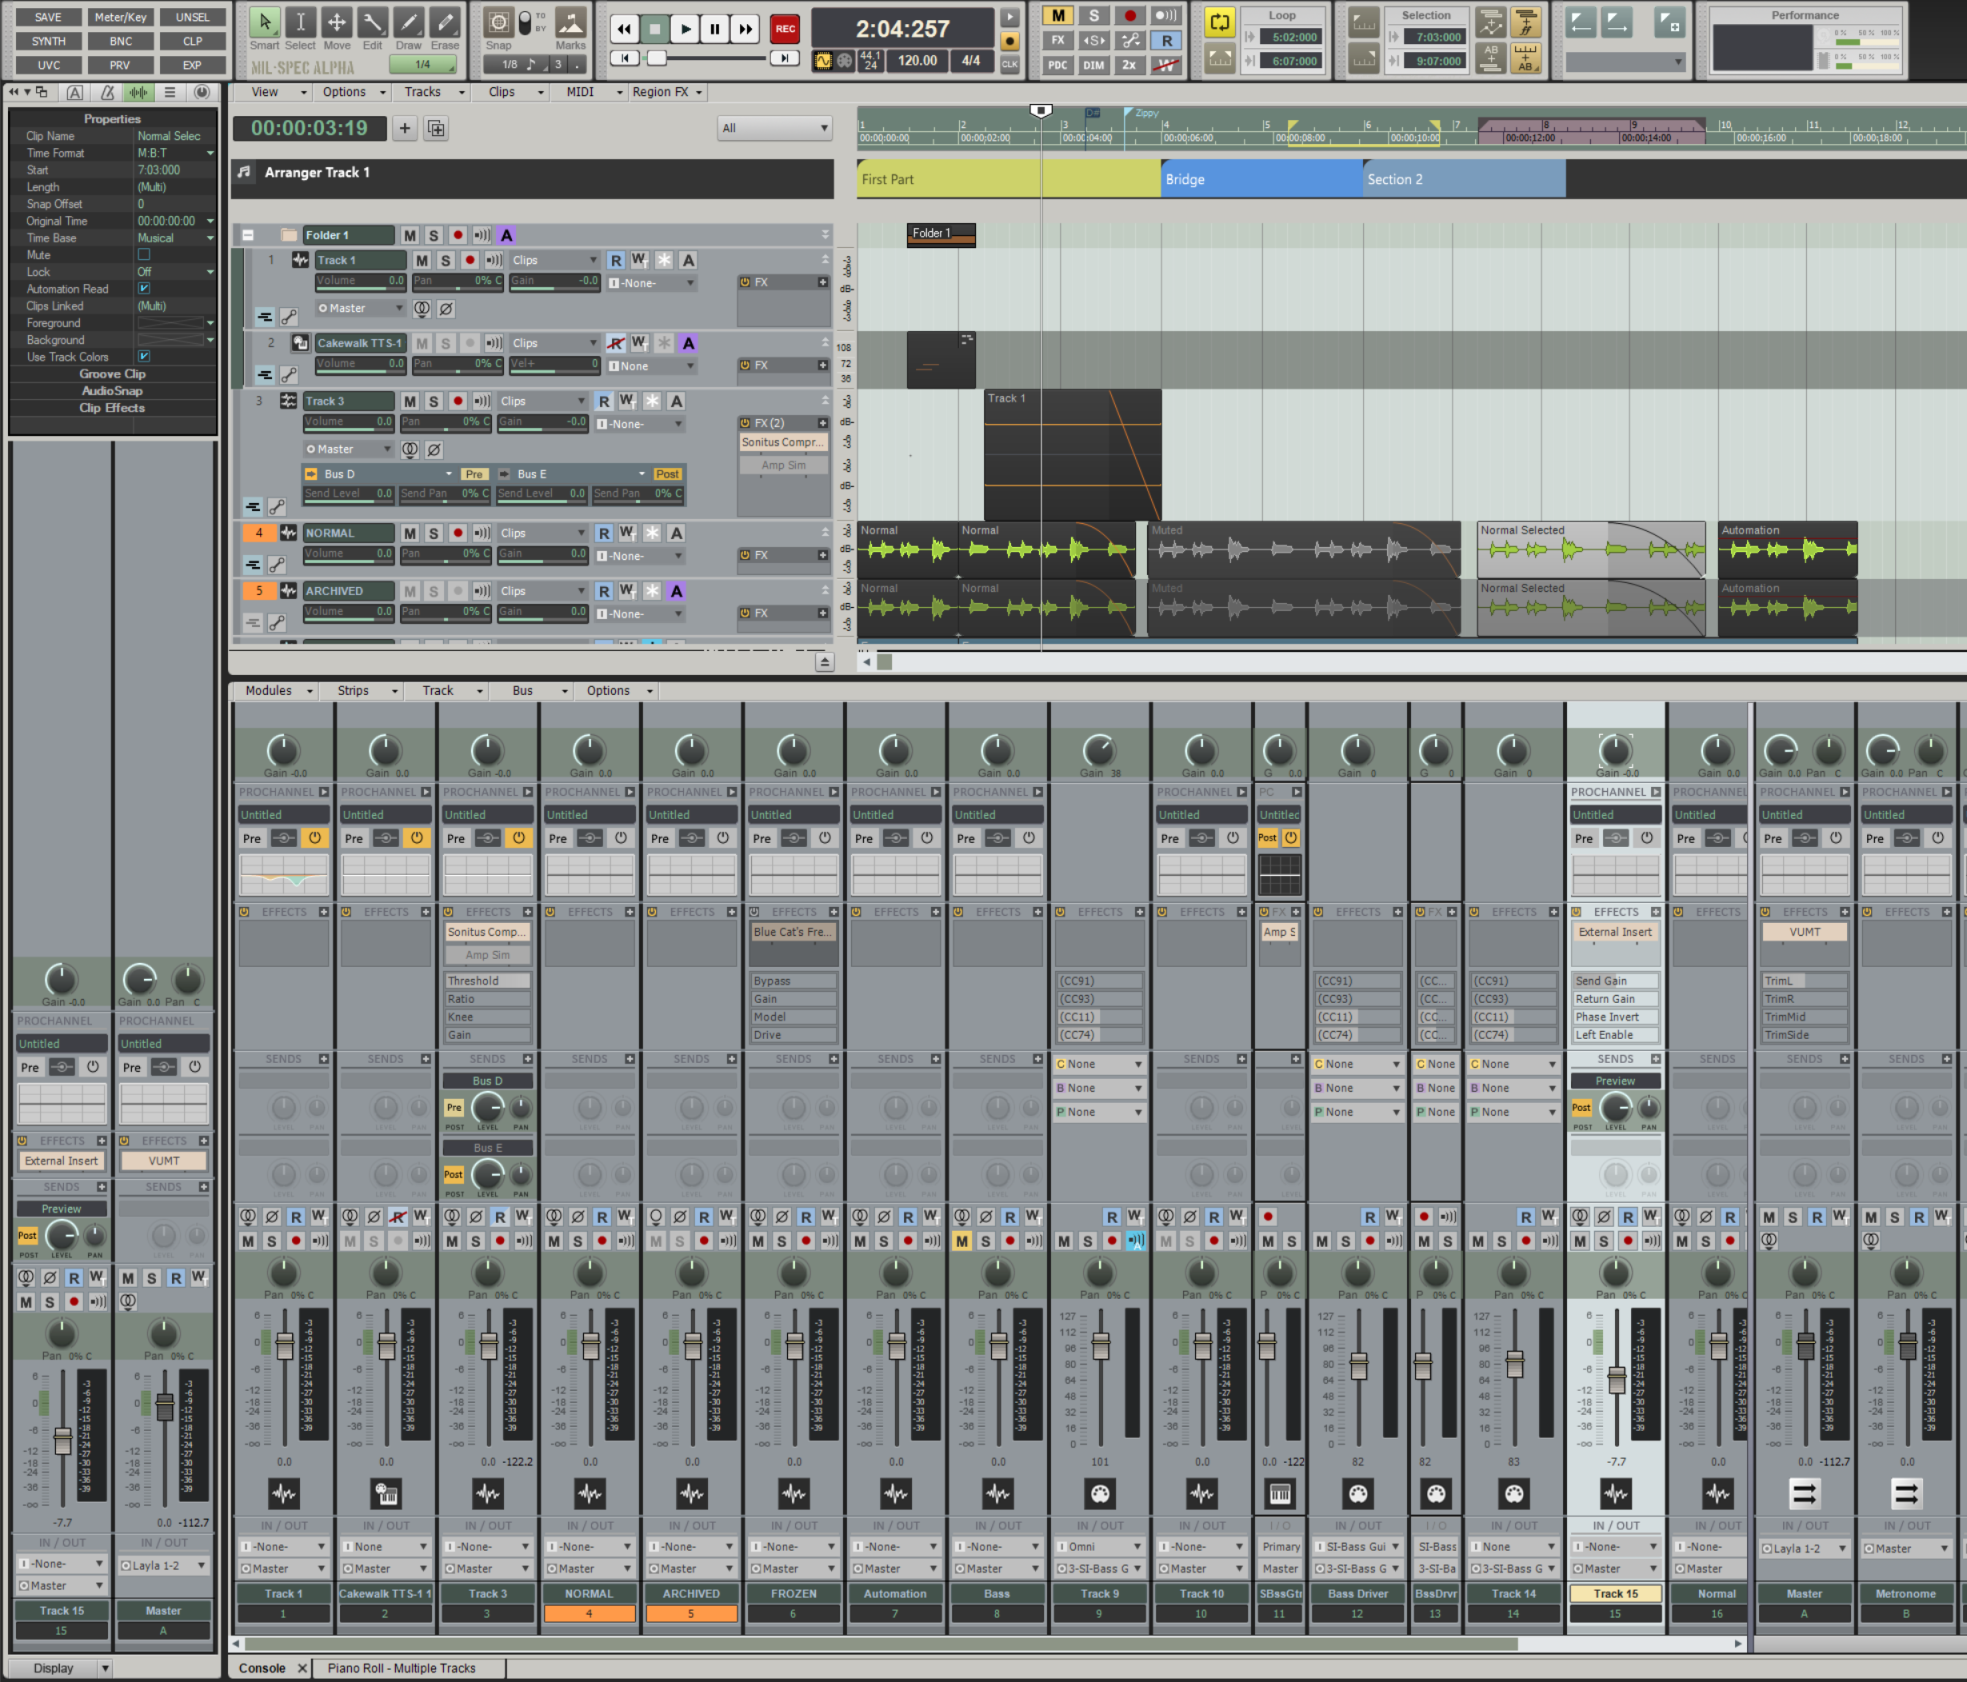The width and height of the screenshot is (1967, 1682).
Task: Toggle the freeze snowflake on NORMAL track
Action: [x=652, y=533]
